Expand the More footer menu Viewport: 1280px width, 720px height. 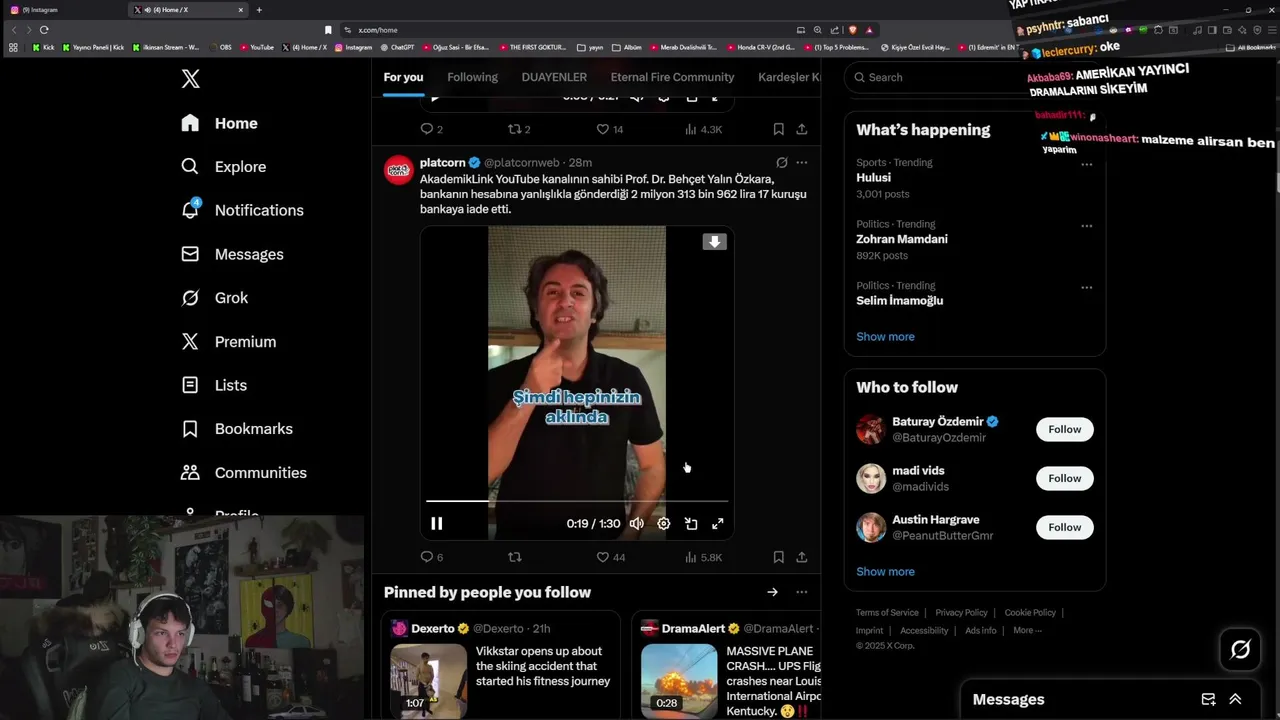pos(1027,631)
